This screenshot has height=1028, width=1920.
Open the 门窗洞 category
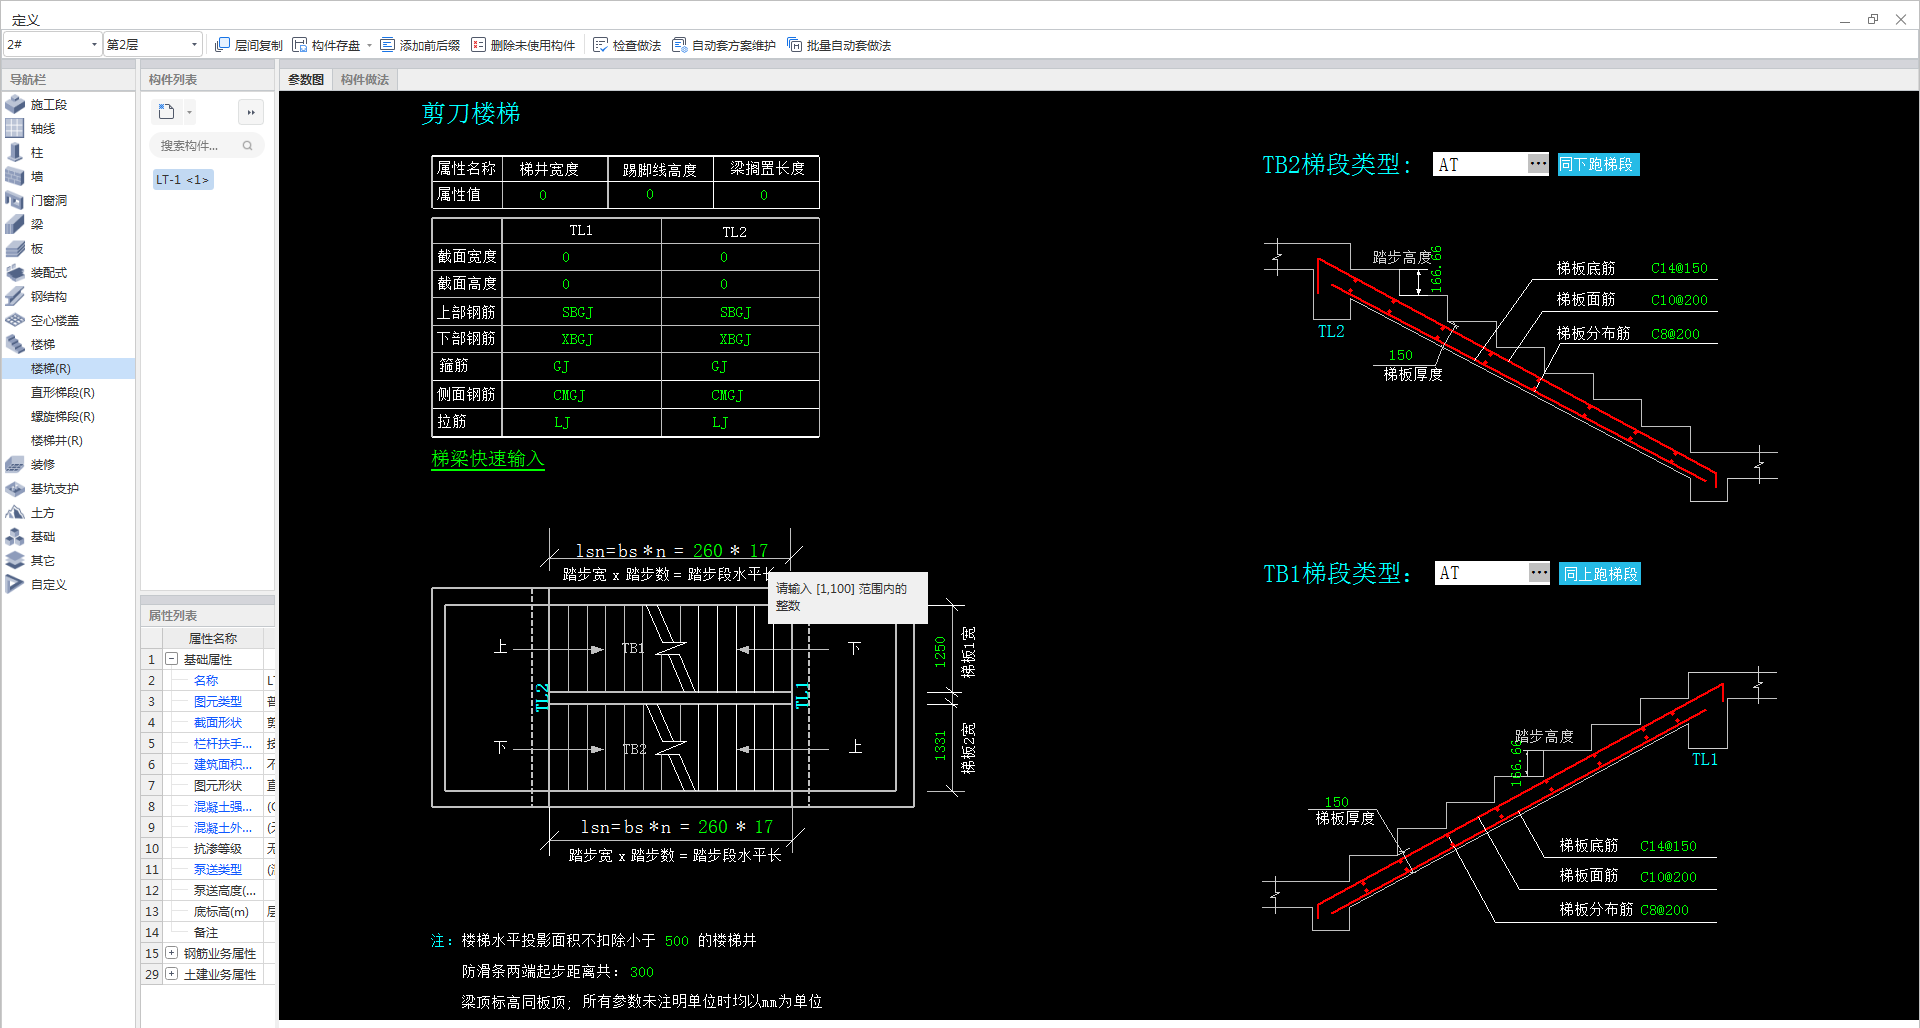click(48, 200)
